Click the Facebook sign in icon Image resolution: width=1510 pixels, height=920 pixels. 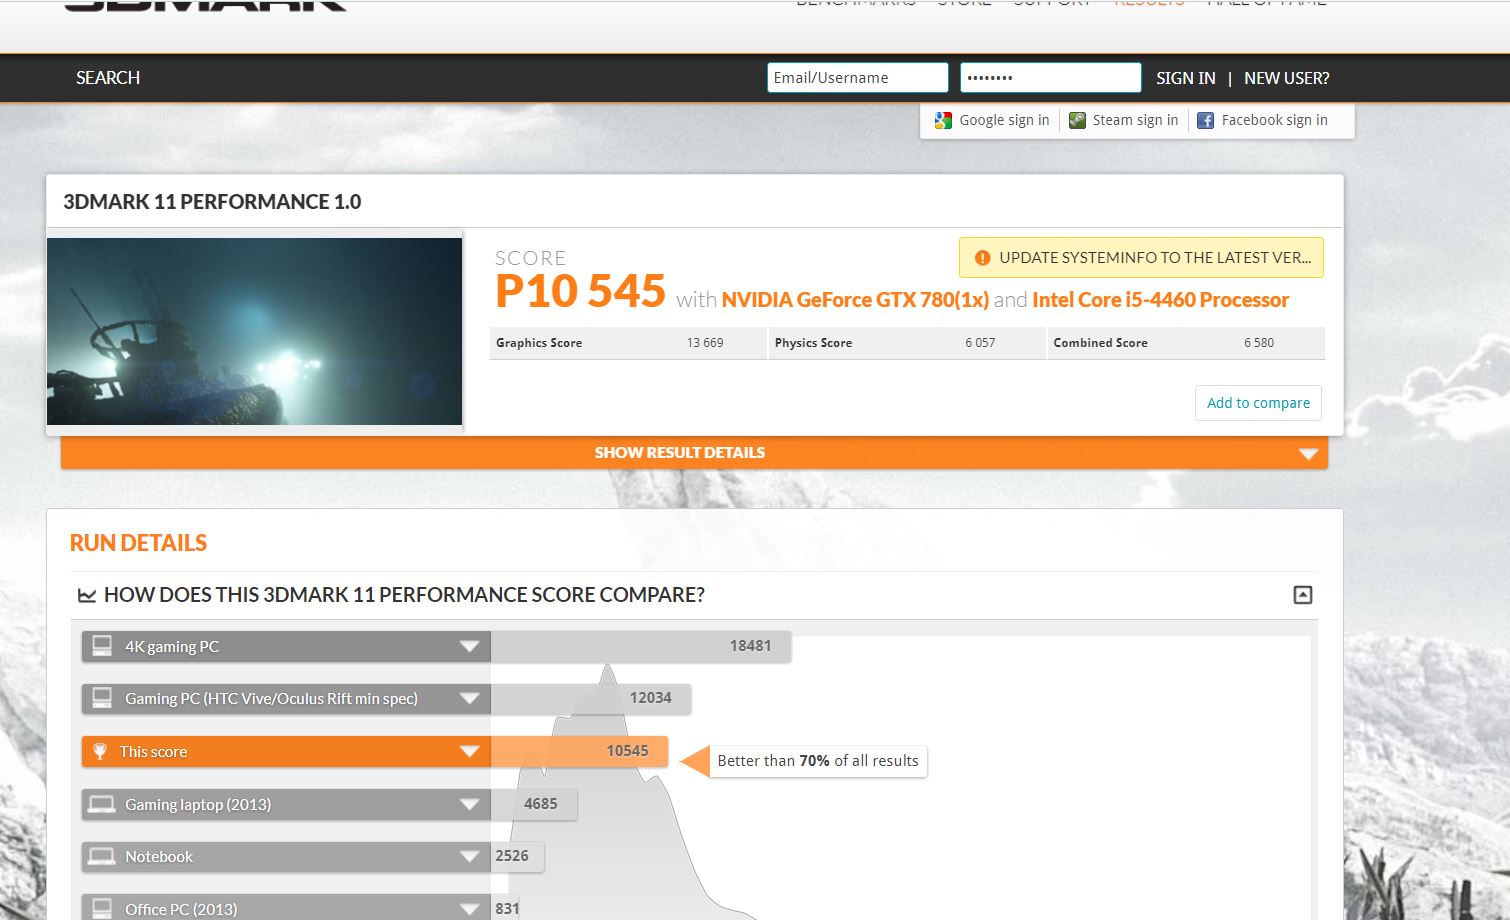pos(1206,121)
